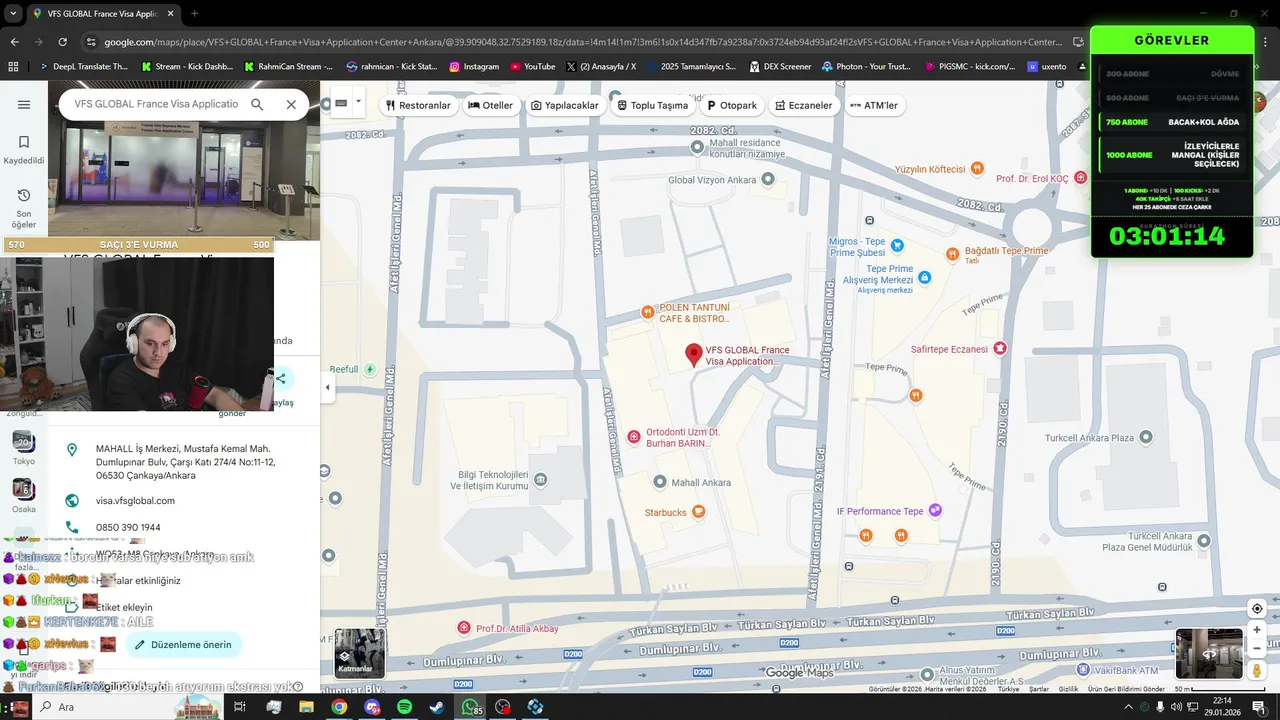Open the map input tools dropdown arrow
This screenshot has height=720, width=1280.
[x=358, y=102]
